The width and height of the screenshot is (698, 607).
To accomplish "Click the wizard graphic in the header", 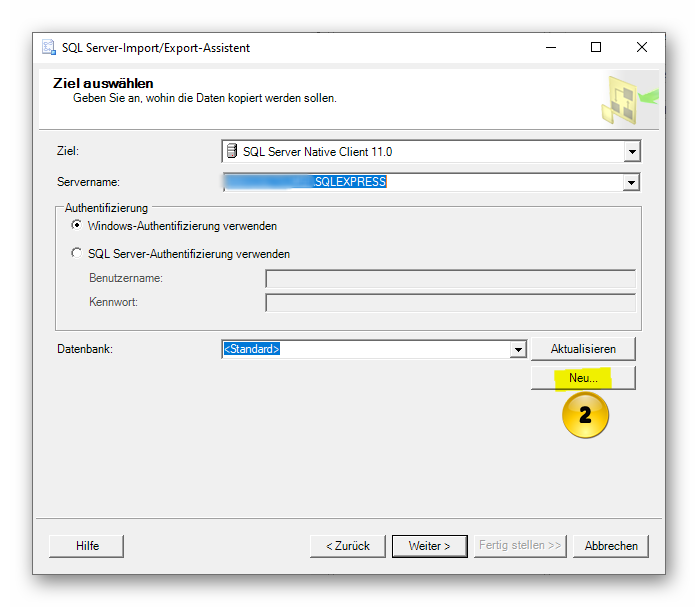I will [629, 99].
